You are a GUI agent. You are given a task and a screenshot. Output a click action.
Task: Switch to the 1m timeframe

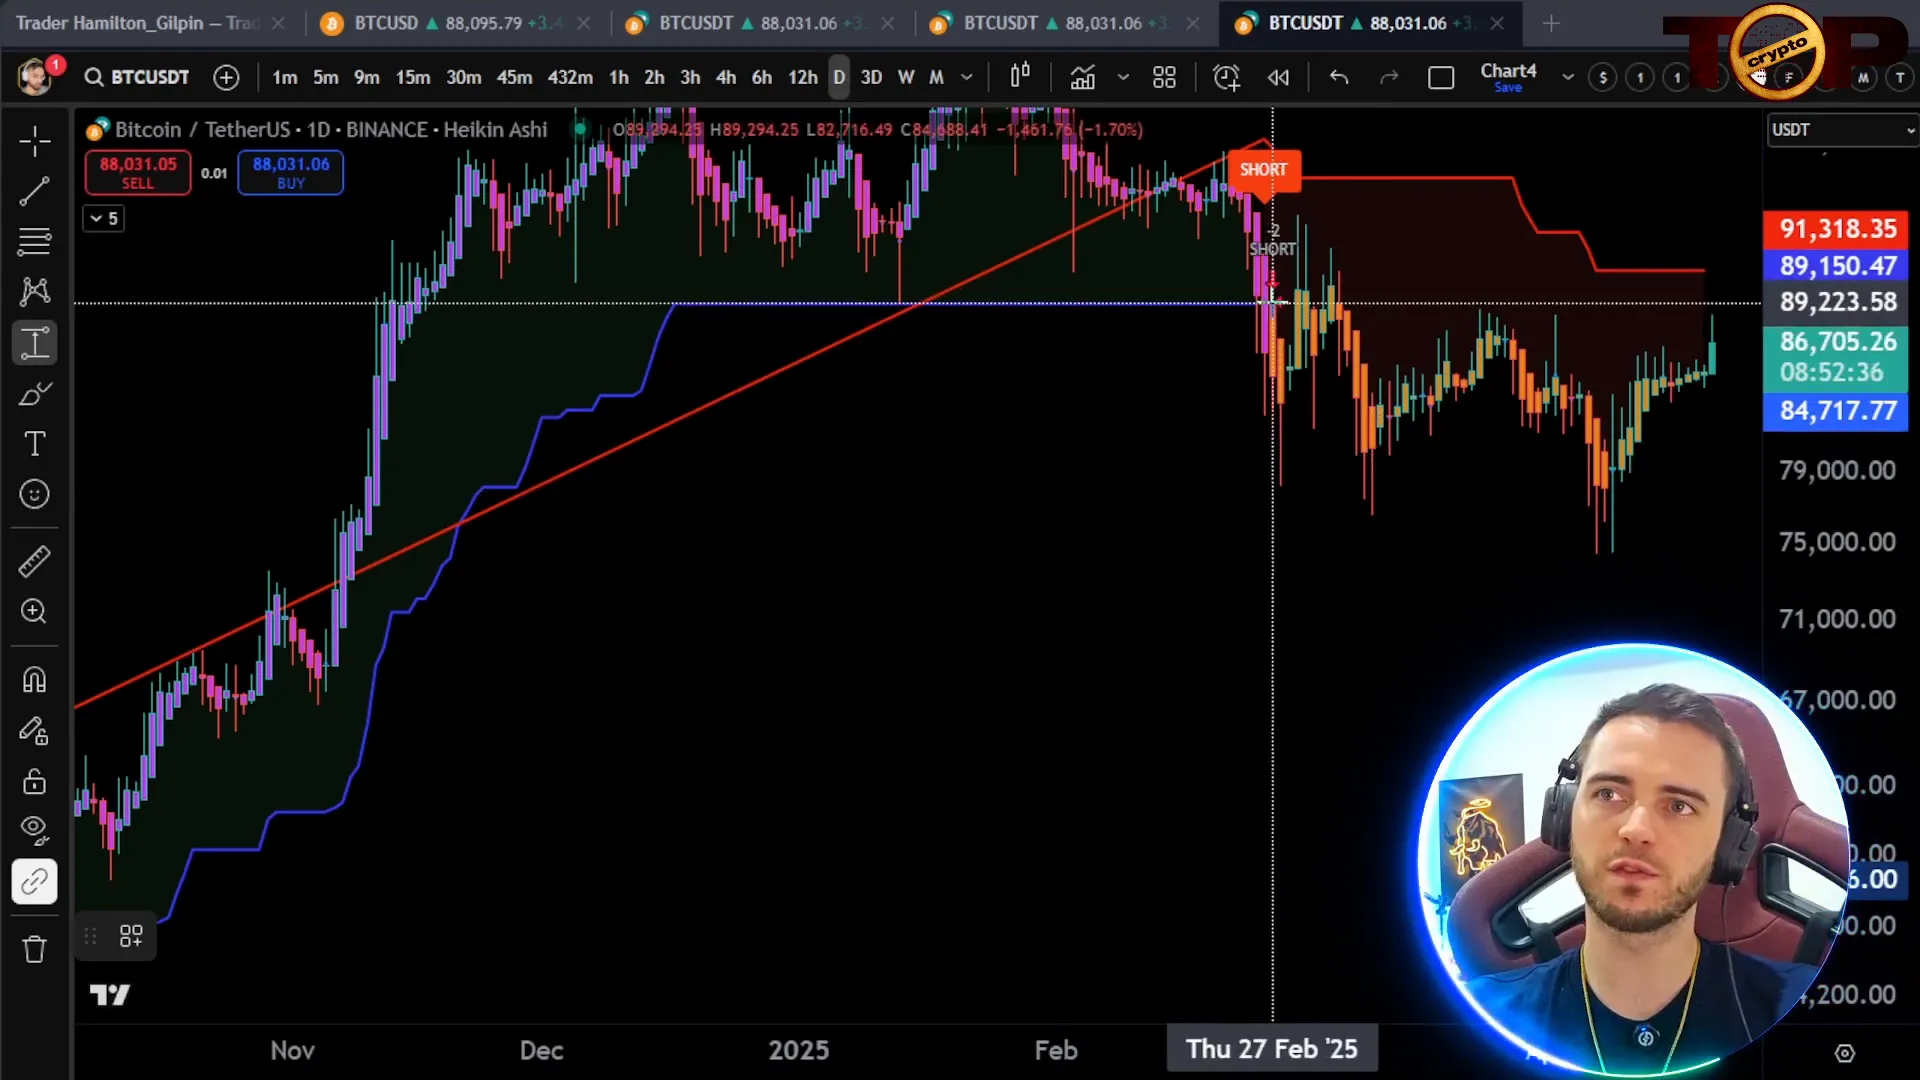(285, 77)
